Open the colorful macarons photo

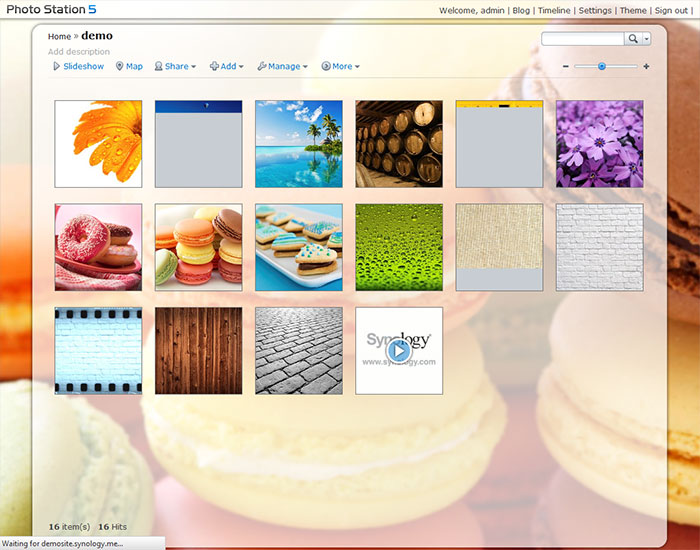[199, 247]
